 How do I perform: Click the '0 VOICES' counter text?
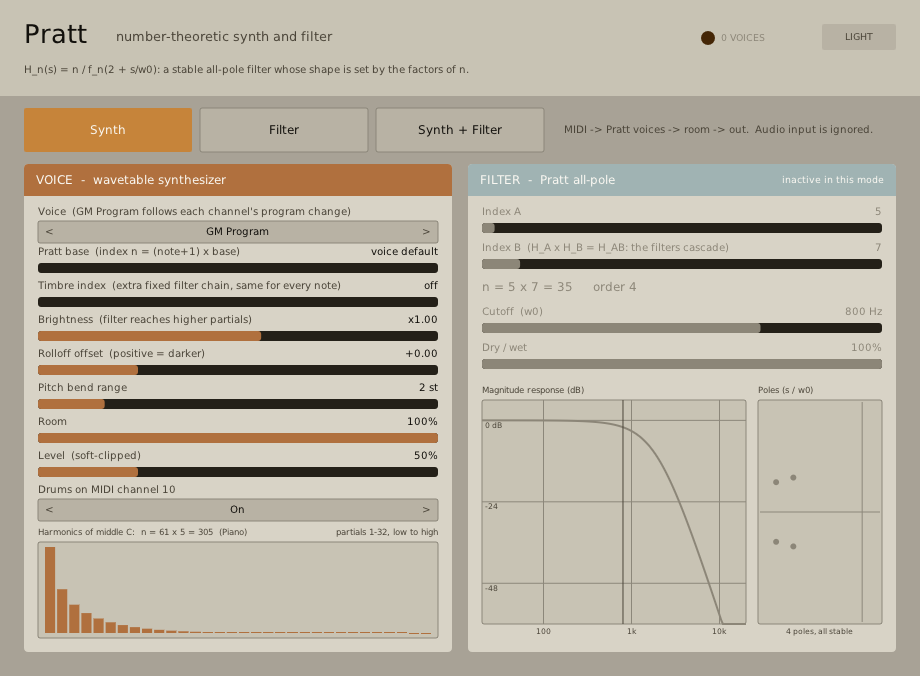[743, 38]
